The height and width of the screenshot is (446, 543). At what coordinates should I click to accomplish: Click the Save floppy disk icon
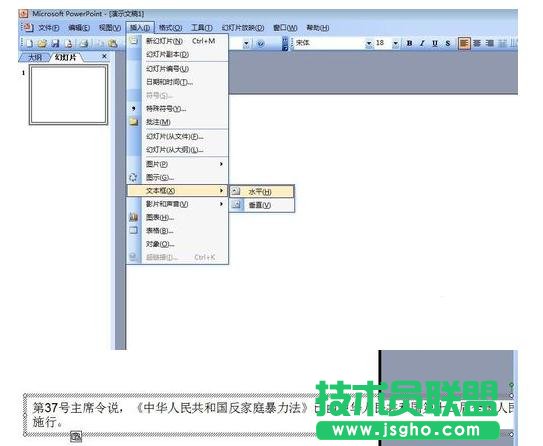[55, 43]
